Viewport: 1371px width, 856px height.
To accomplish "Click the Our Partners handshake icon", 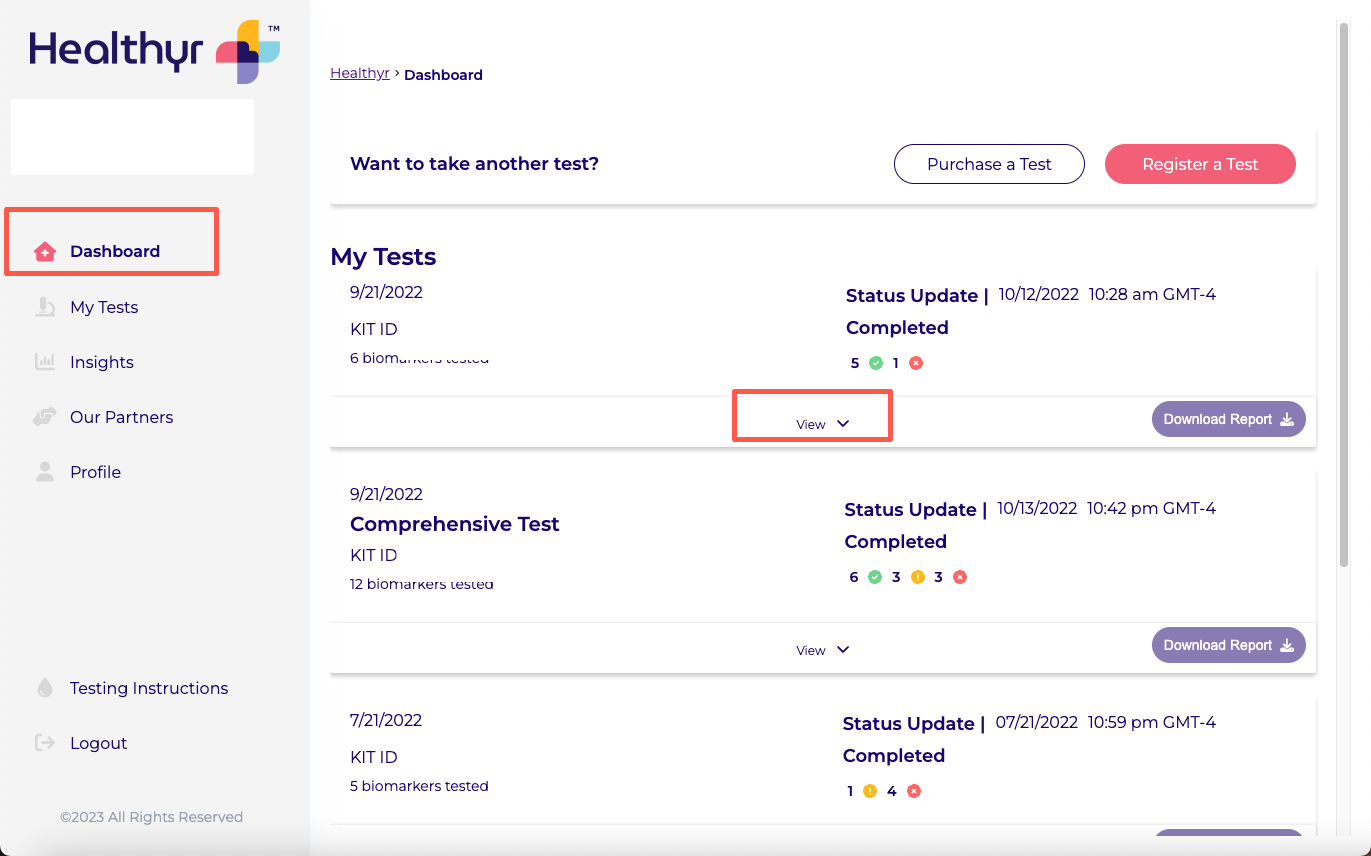I will tap(45, 417).
